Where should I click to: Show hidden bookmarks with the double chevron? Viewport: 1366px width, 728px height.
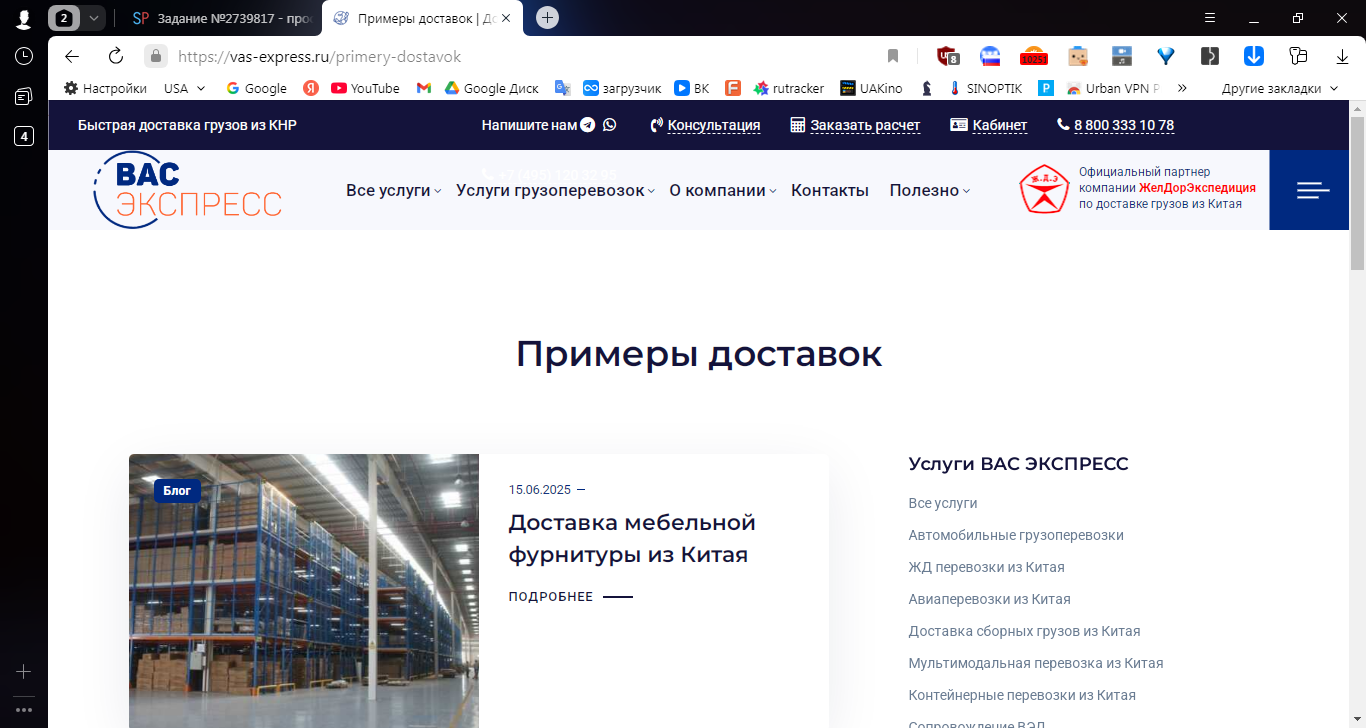coord(1182,88)
